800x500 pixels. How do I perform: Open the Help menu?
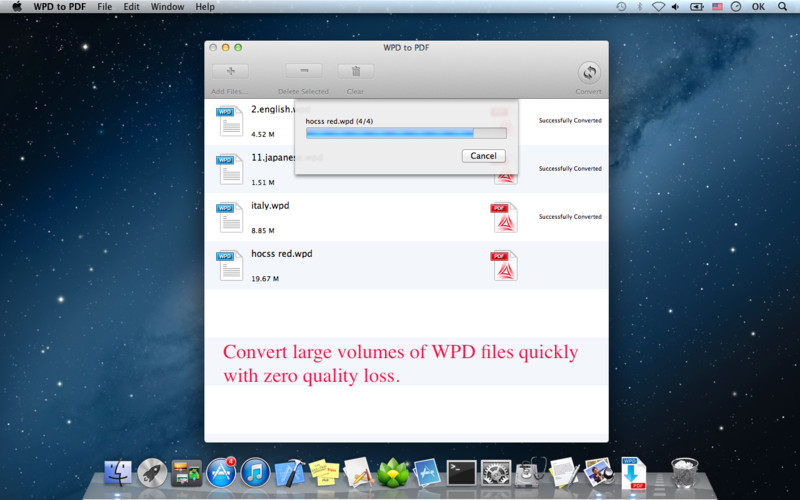click(x=205, y=7)
